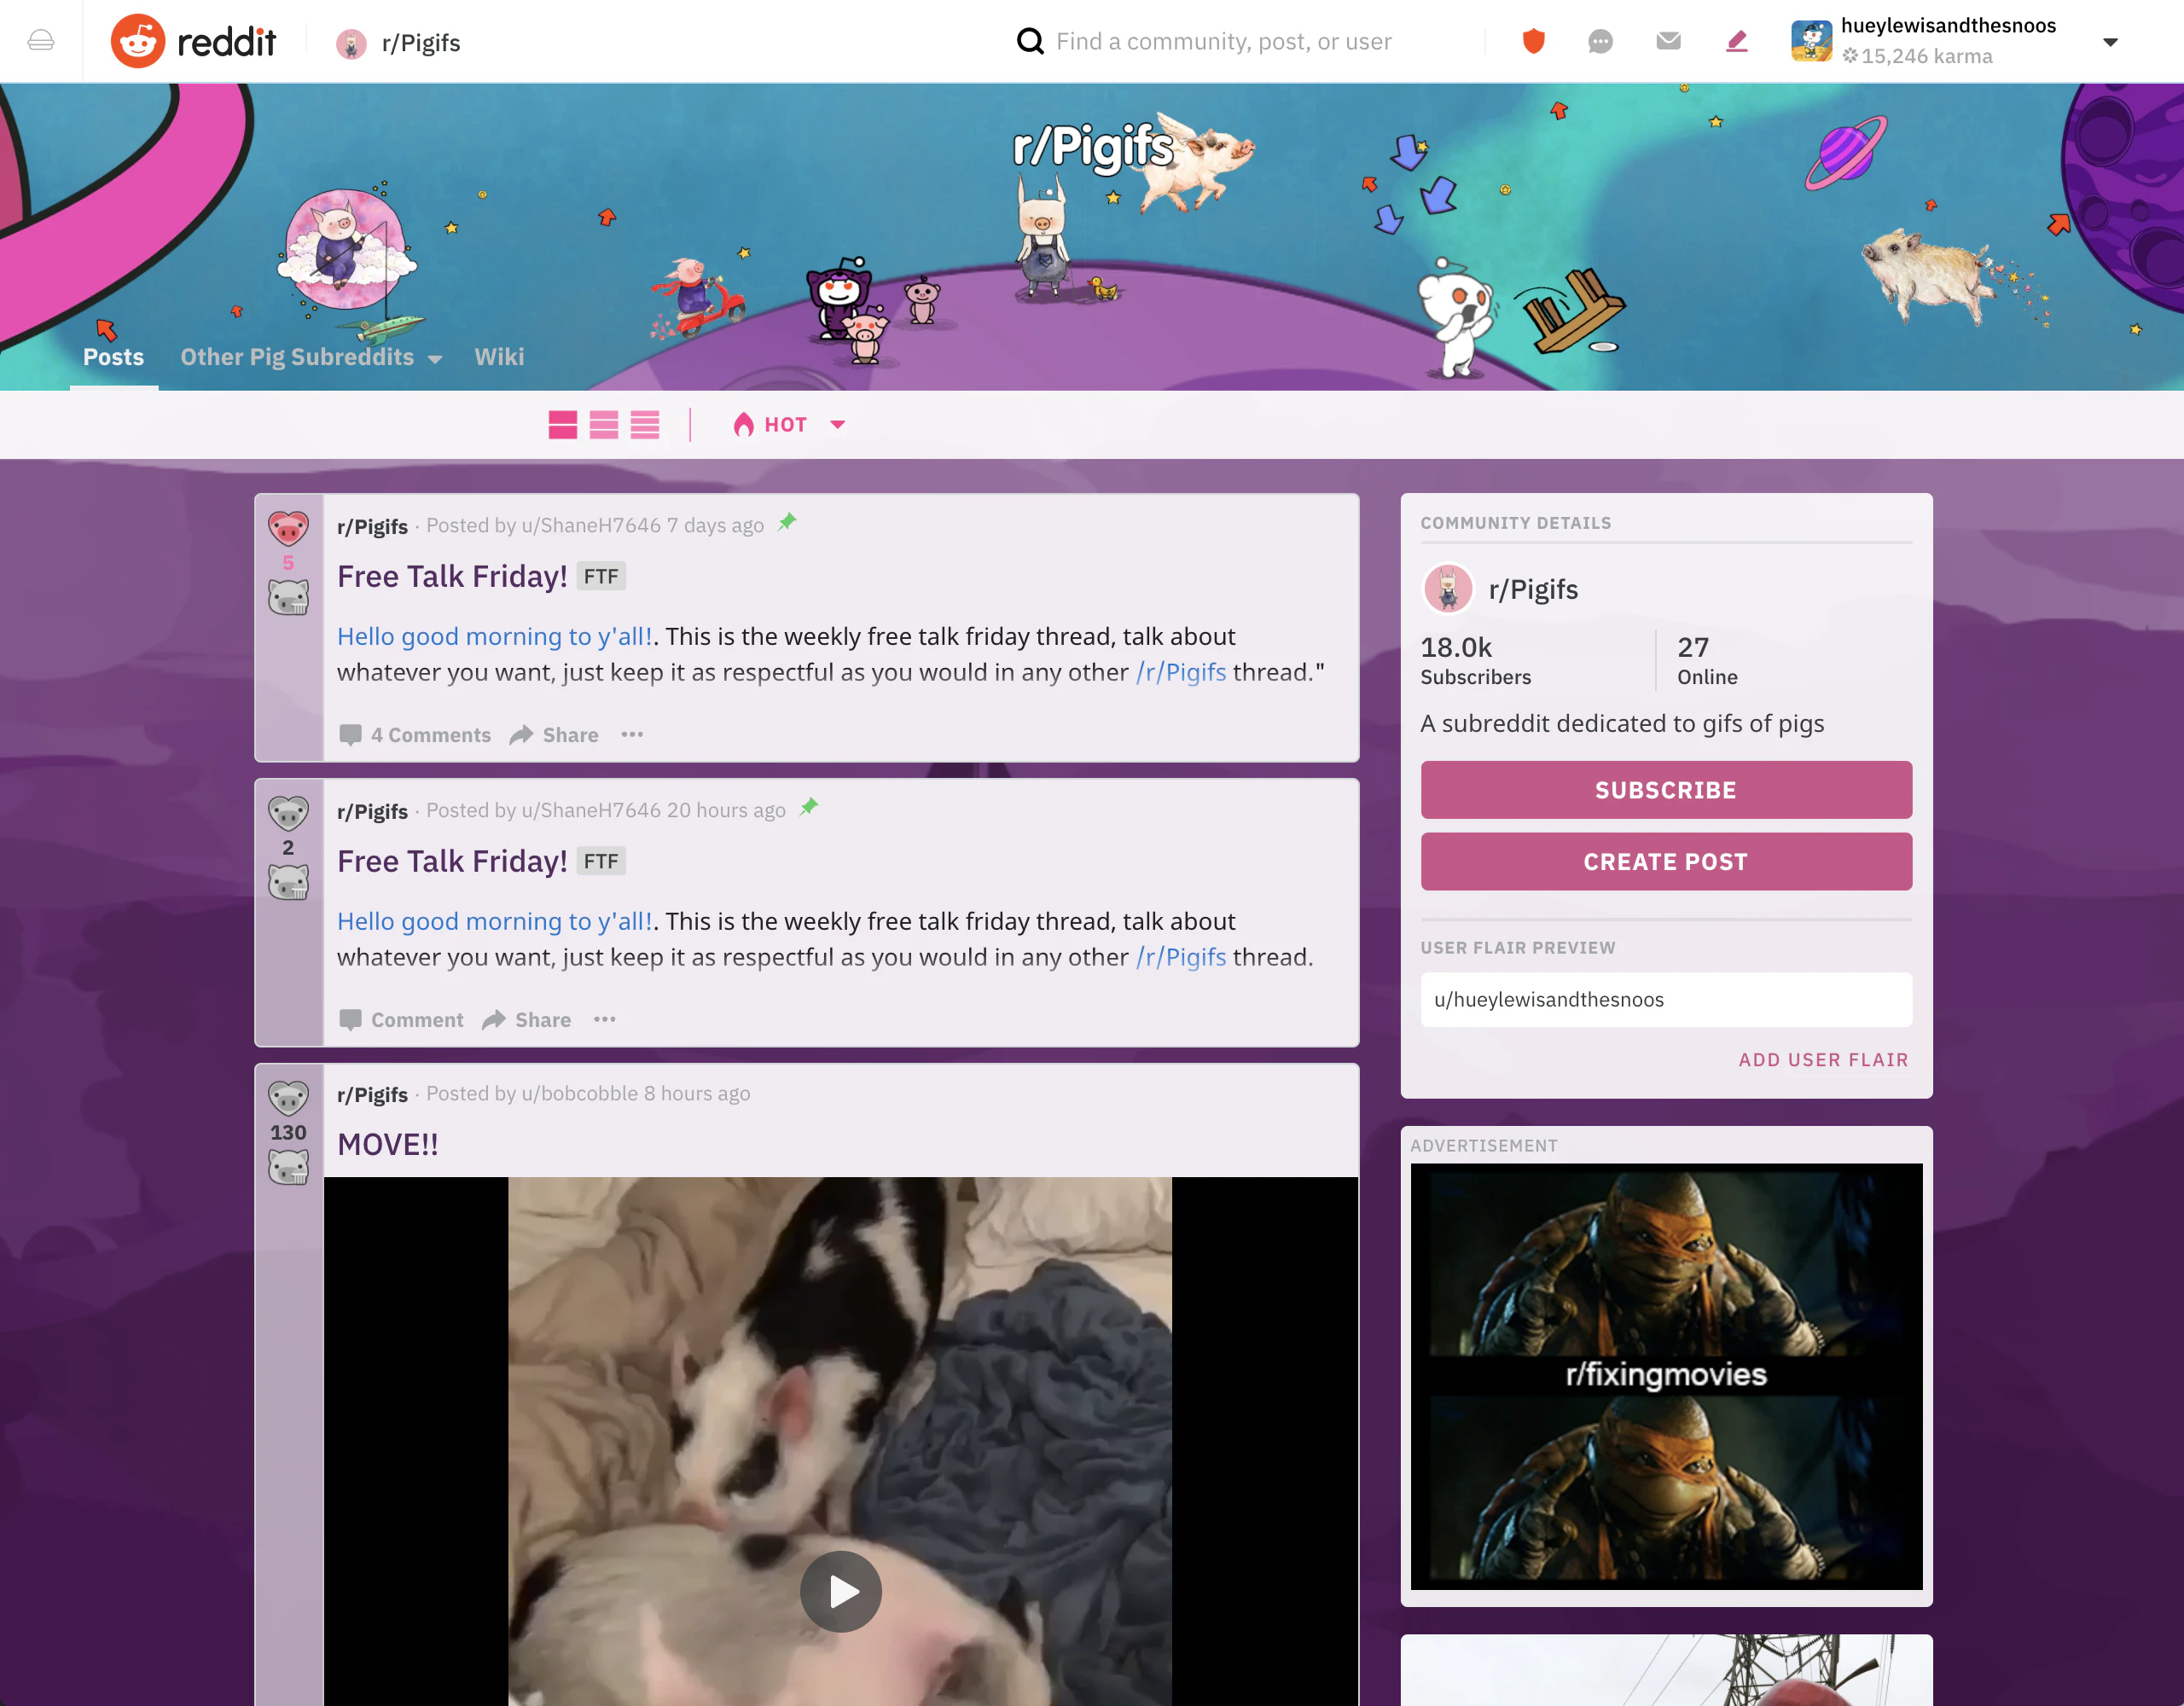The image size is (2184, 1706).
Task: Switch to compact post layout view
Action: (x=645, y=424)
